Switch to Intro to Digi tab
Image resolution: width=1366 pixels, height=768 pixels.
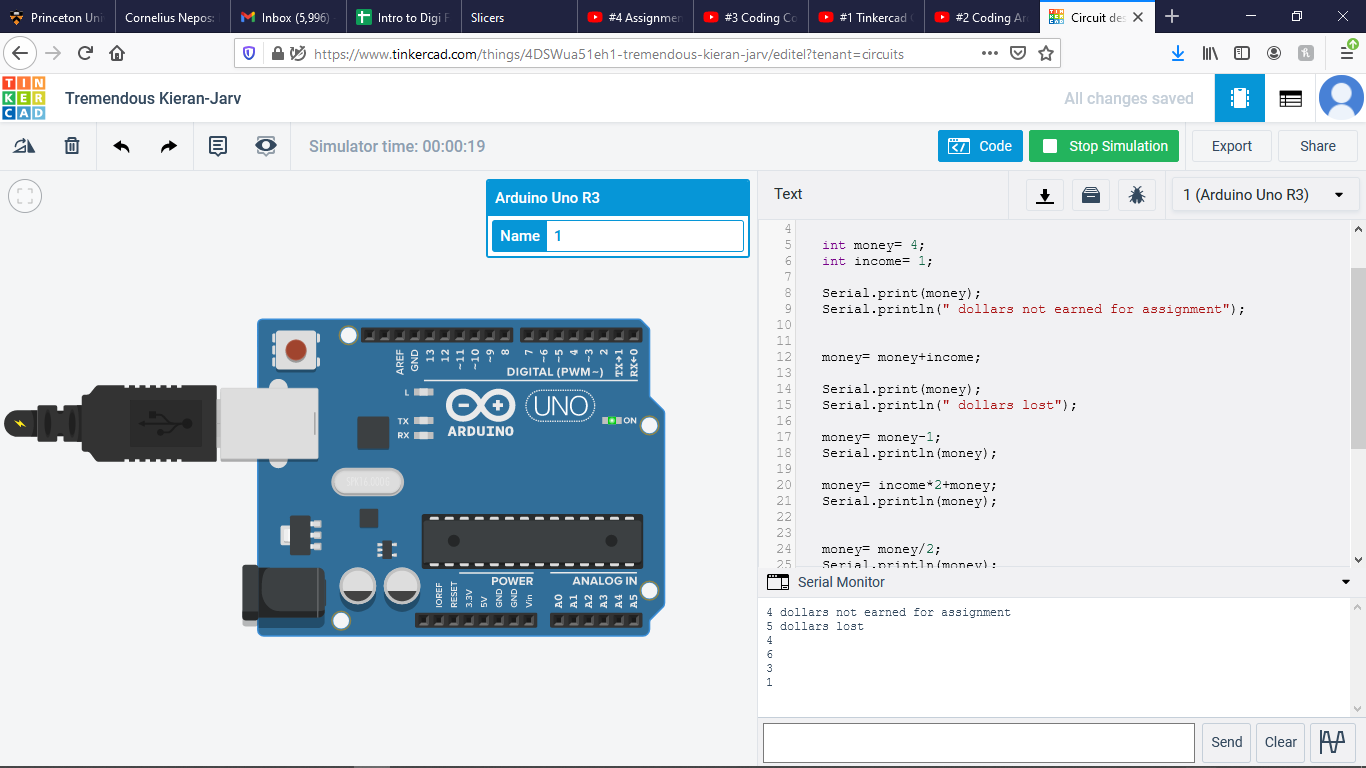[405, 17]
